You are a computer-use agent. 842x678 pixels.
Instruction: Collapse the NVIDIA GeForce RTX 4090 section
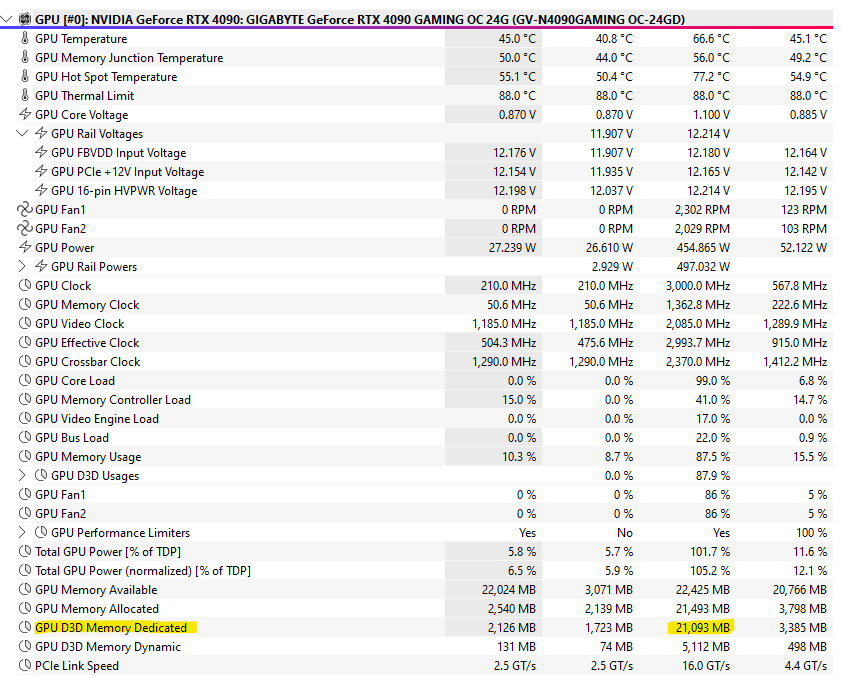click(x=8, y=20)
